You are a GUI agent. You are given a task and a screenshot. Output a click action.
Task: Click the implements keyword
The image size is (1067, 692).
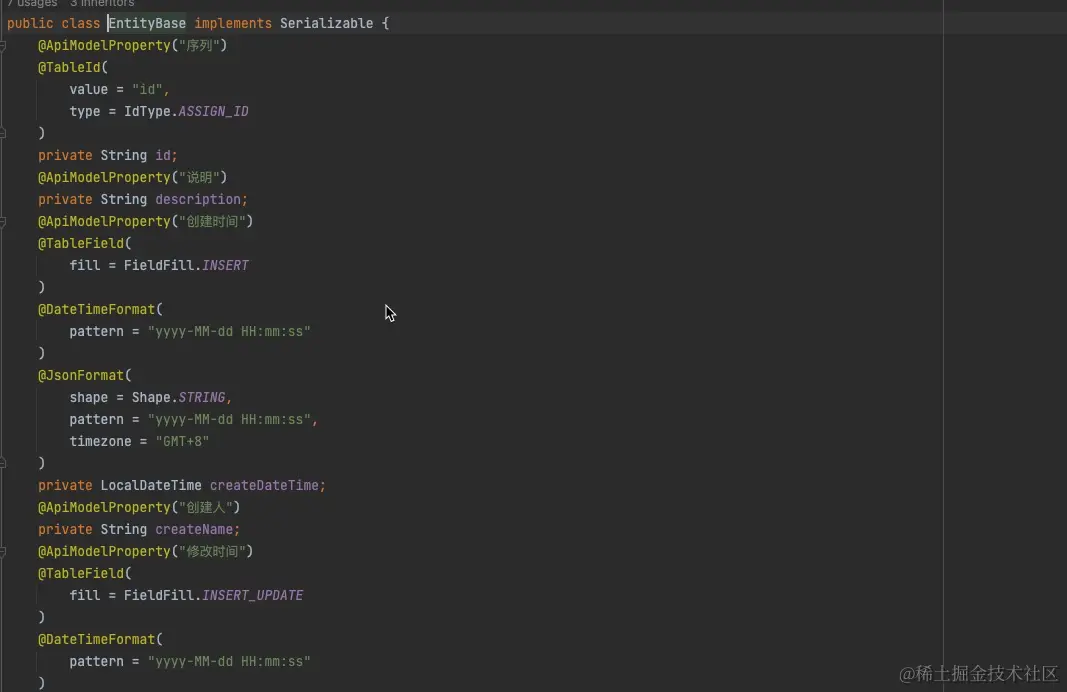click(x=233, y=23)
